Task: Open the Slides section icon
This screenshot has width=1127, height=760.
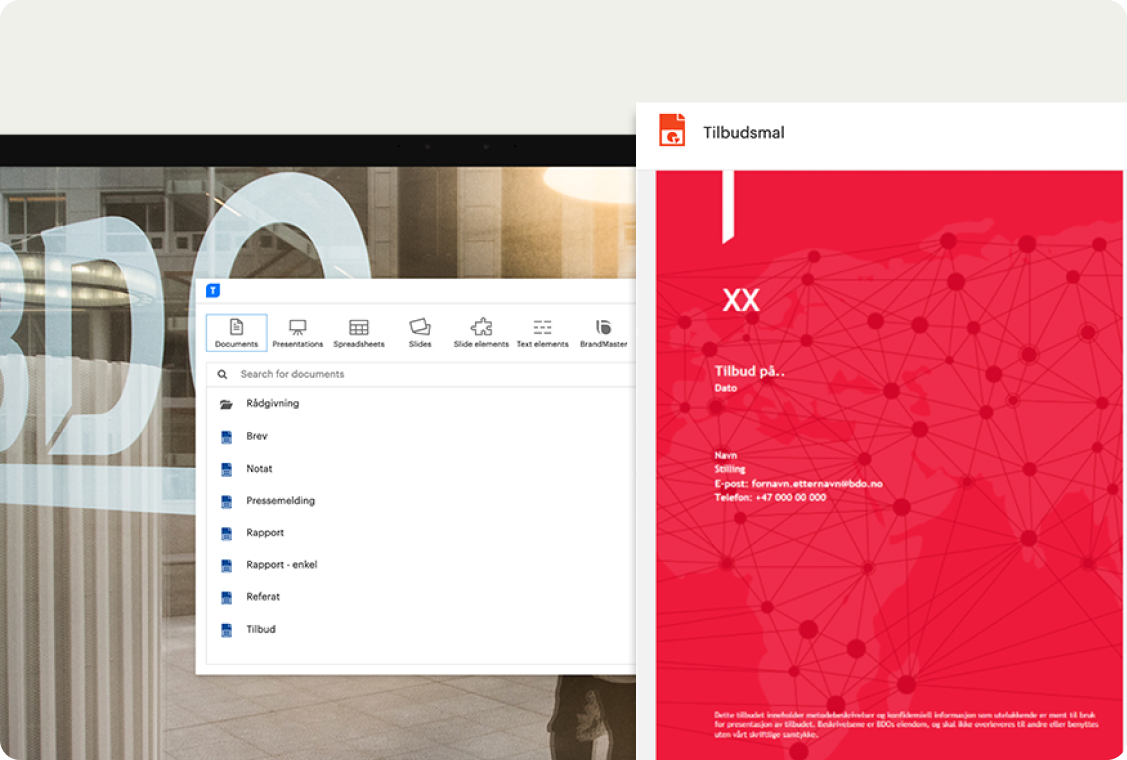Action: pyautogui.click(x=420, y=325)
